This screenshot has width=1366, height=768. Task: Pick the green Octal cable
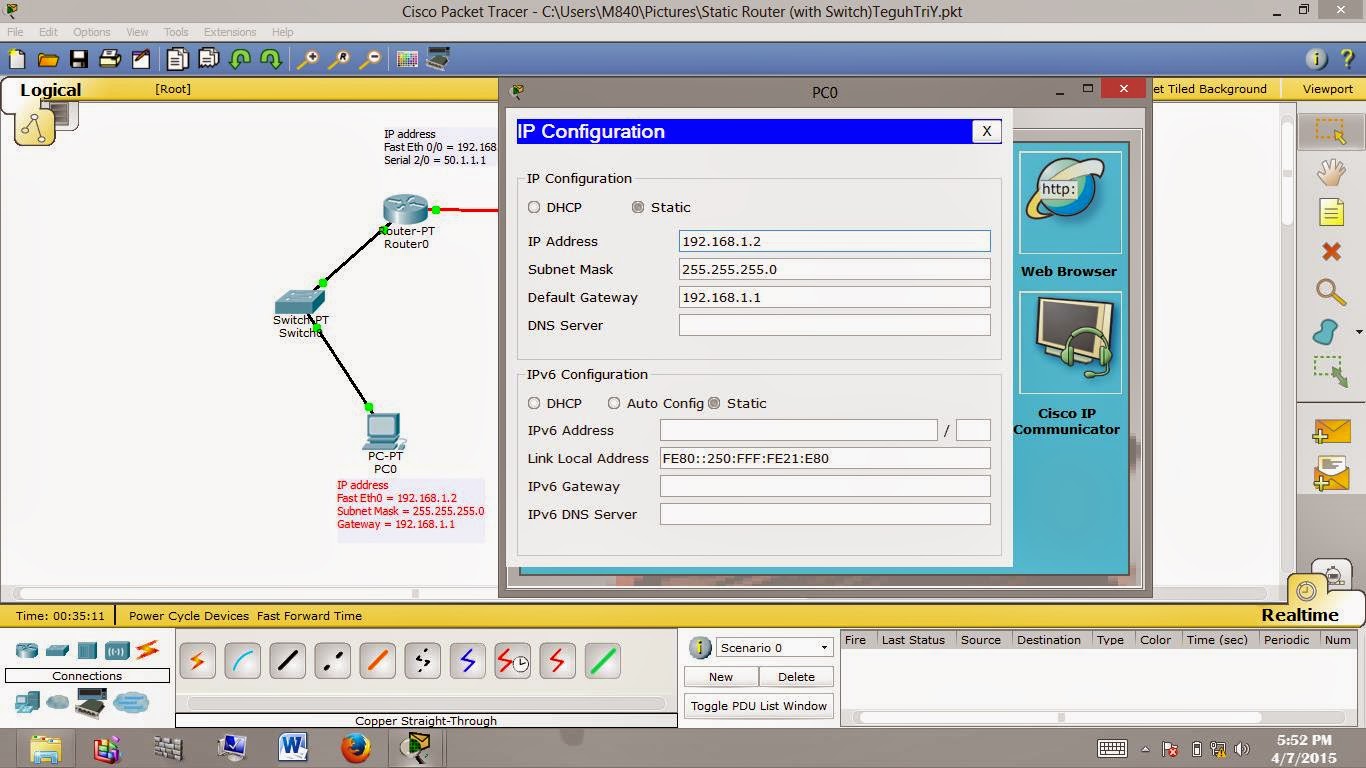click(602, 661)
